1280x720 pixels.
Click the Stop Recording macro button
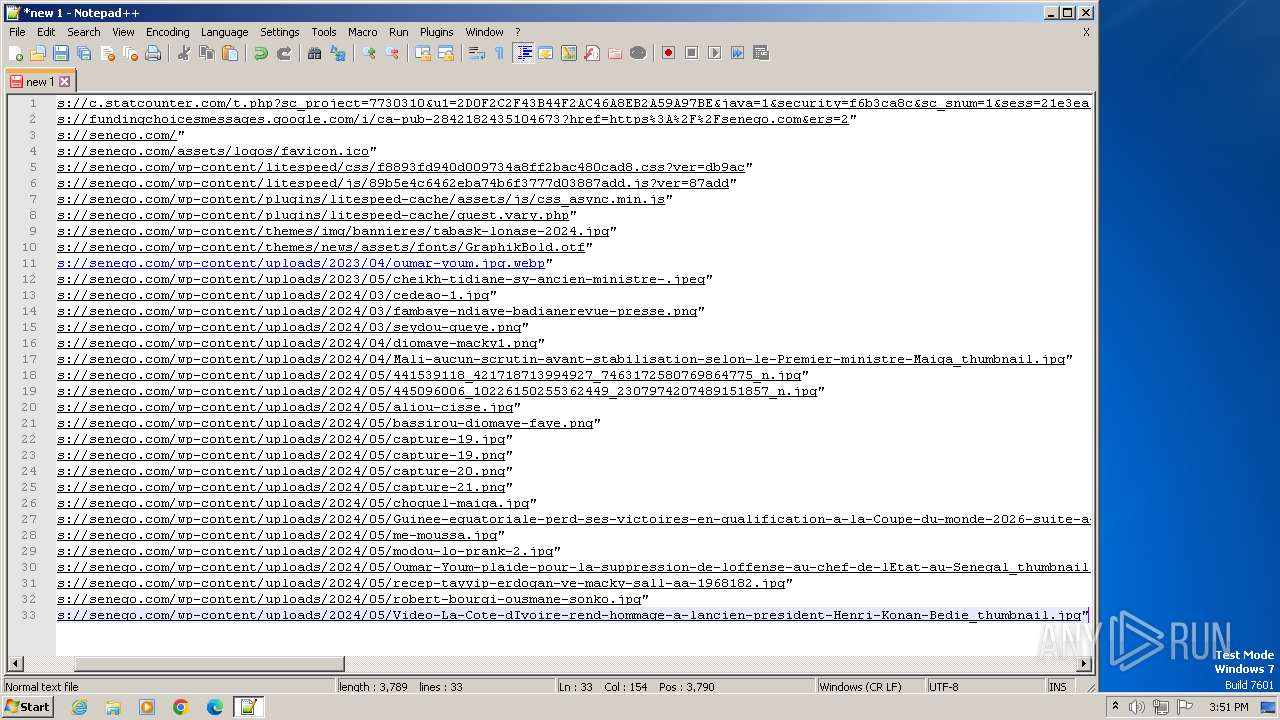(692, 53)
